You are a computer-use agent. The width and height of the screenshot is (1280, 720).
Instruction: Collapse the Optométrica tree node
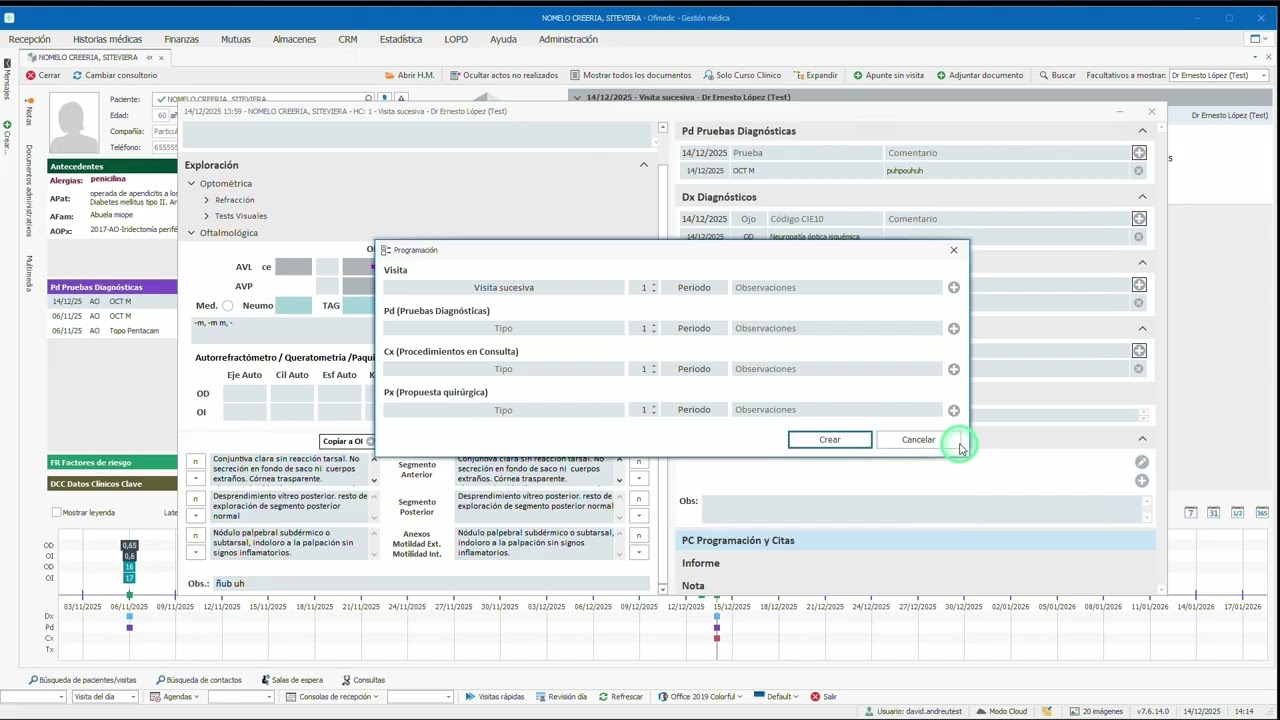[191, 184]
